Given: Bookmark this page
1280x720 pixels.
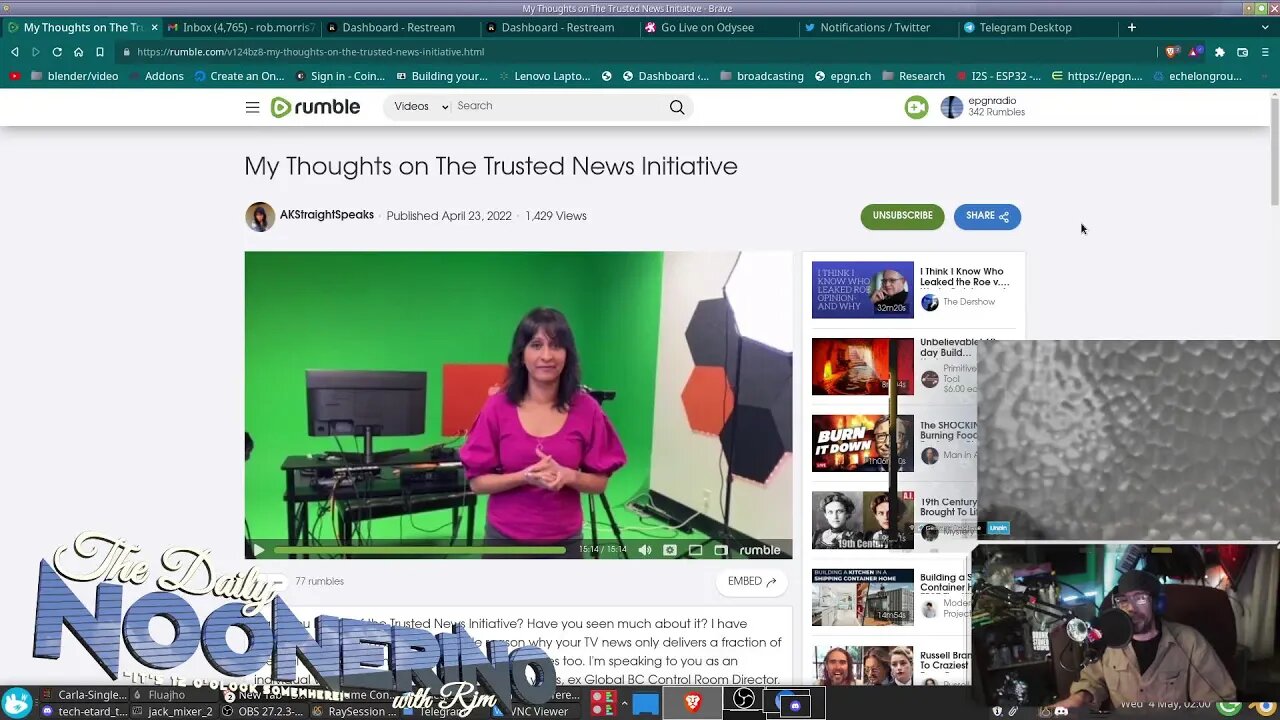Looking at the screenshot, I should tap(100, 52).
